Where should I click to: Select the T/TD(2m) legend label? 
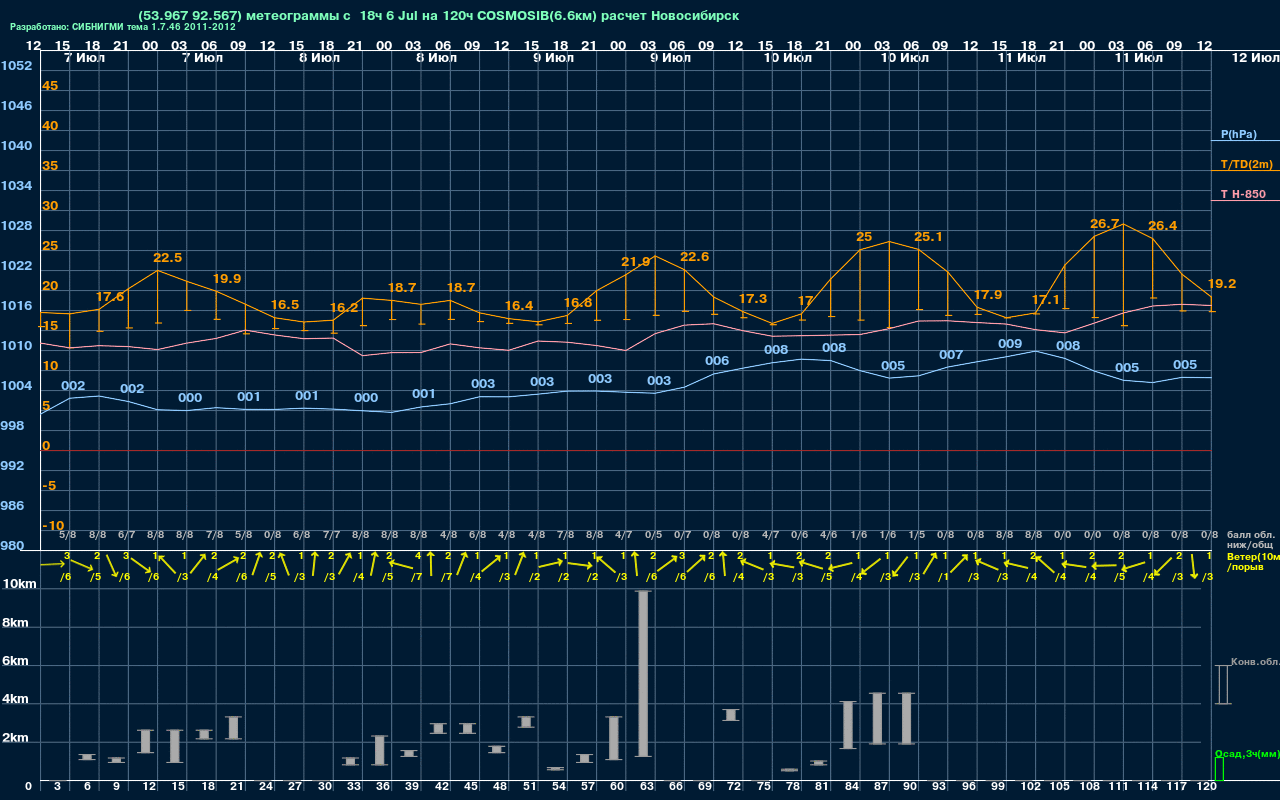point(1246,164)
